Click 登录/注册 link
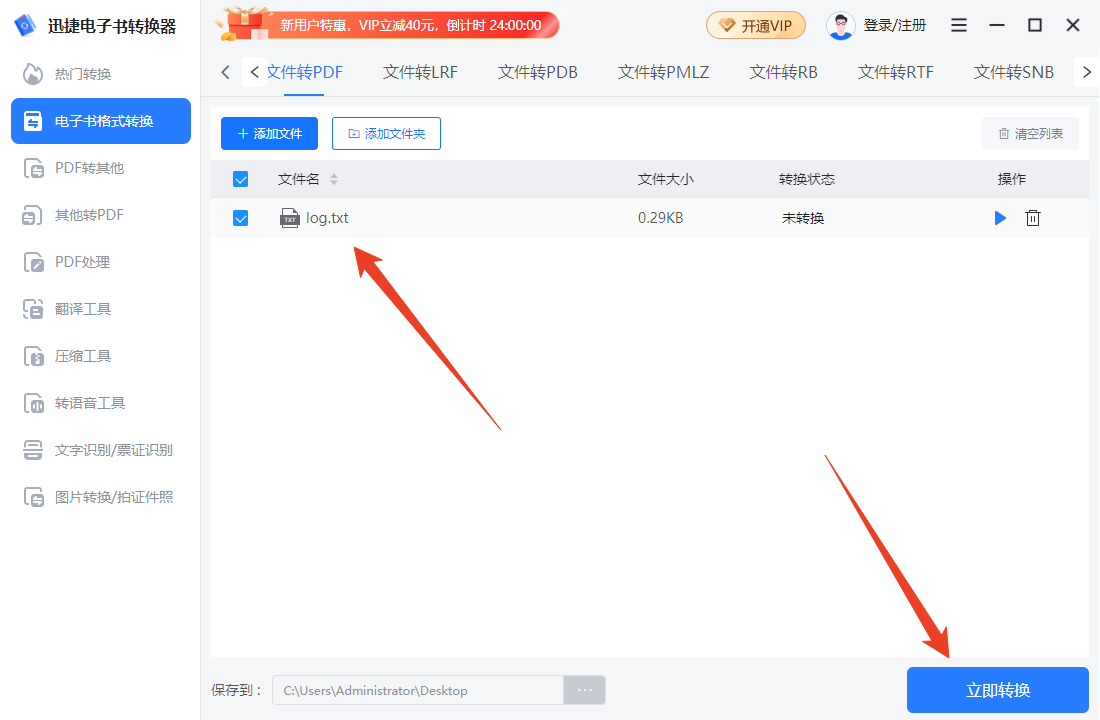Viewport: 1100px width, 720px height. 894,26
